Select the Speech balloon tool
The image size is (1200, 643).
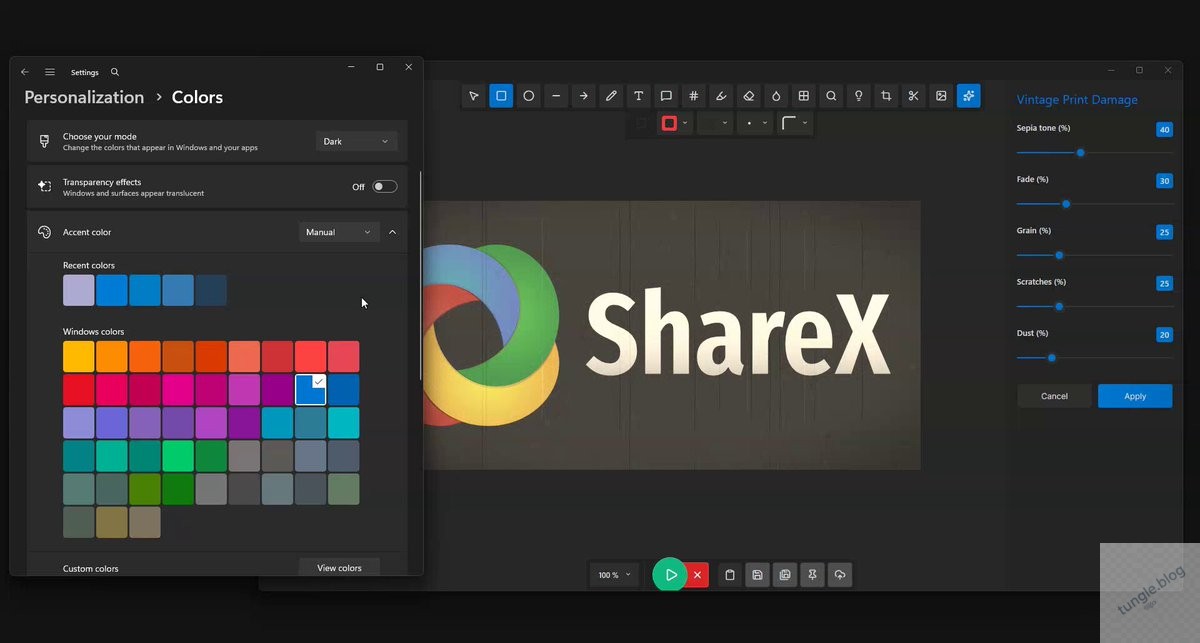coord(666,96)
